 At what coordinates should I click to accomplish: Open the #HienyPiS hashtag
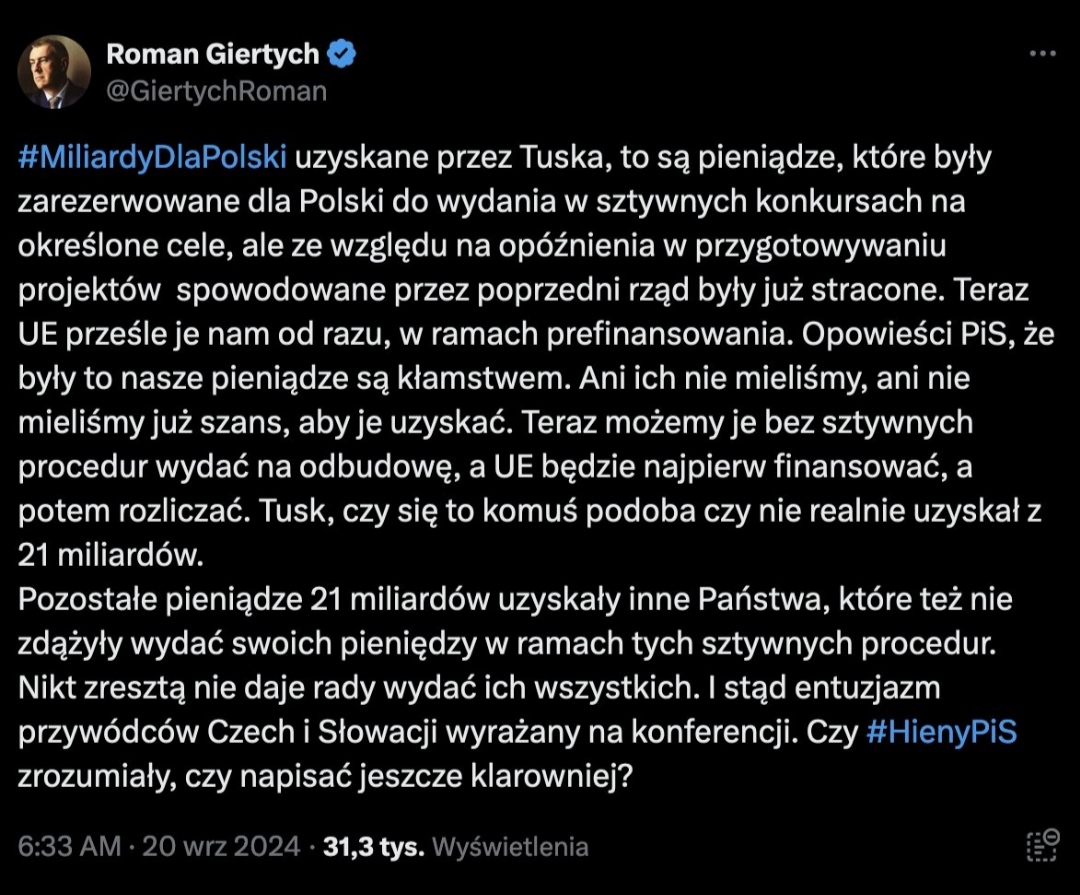(x=939, y=732)
